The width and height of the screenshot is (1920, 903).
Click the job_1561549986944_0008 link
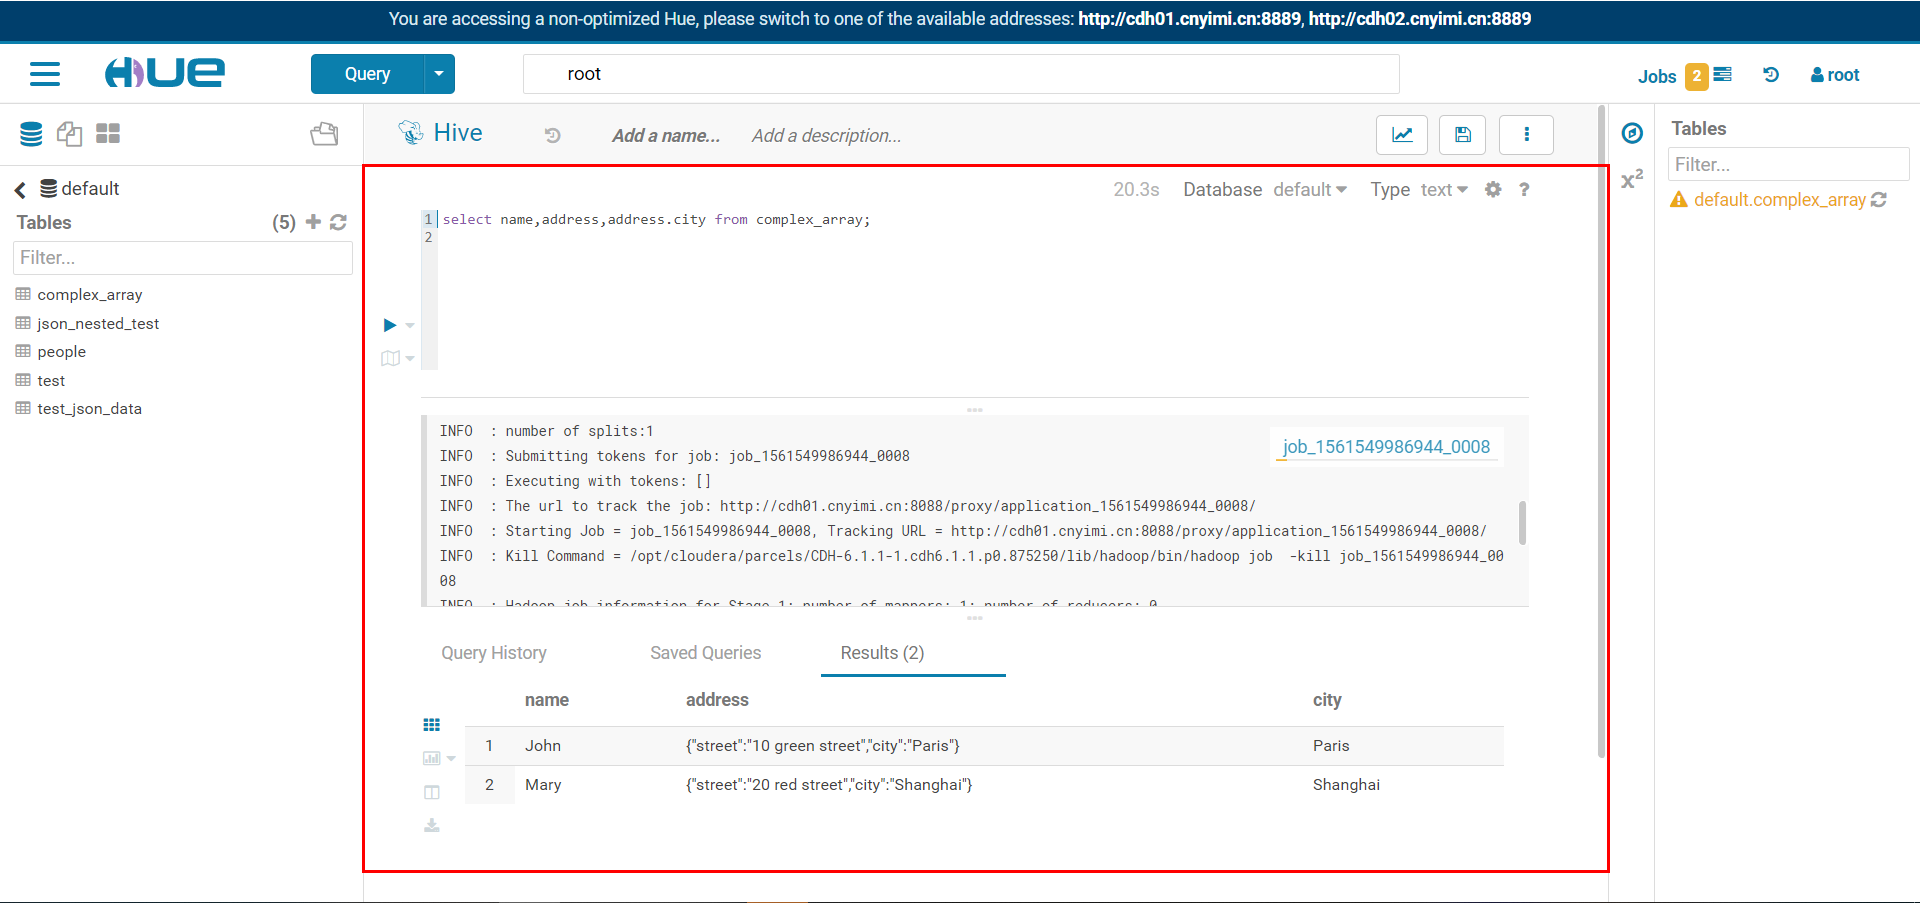(1386, 446)
